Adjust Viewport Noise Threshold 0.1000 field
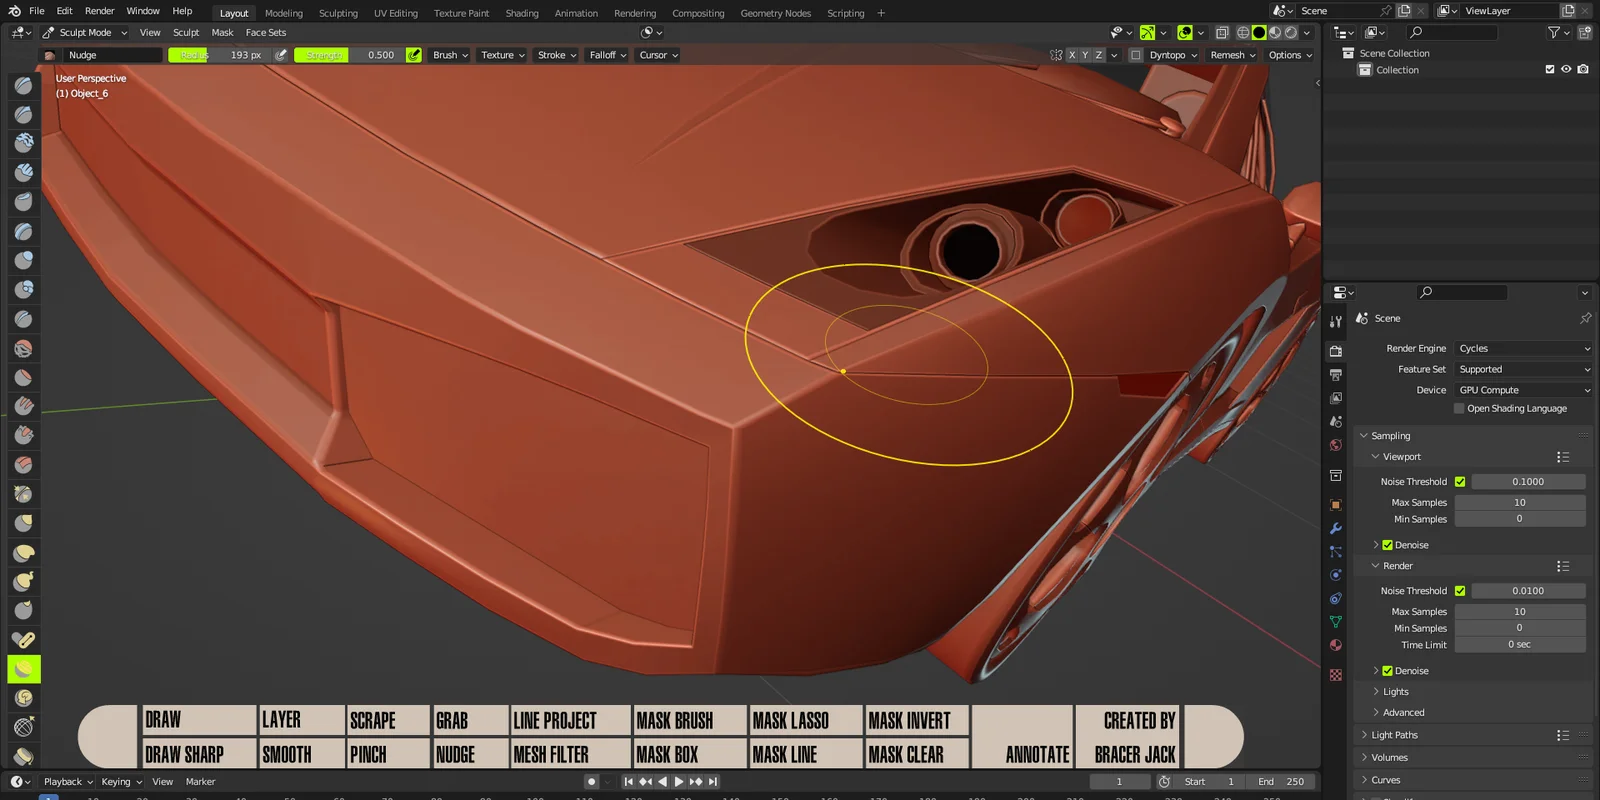1600x800 pixels. 1528,482
